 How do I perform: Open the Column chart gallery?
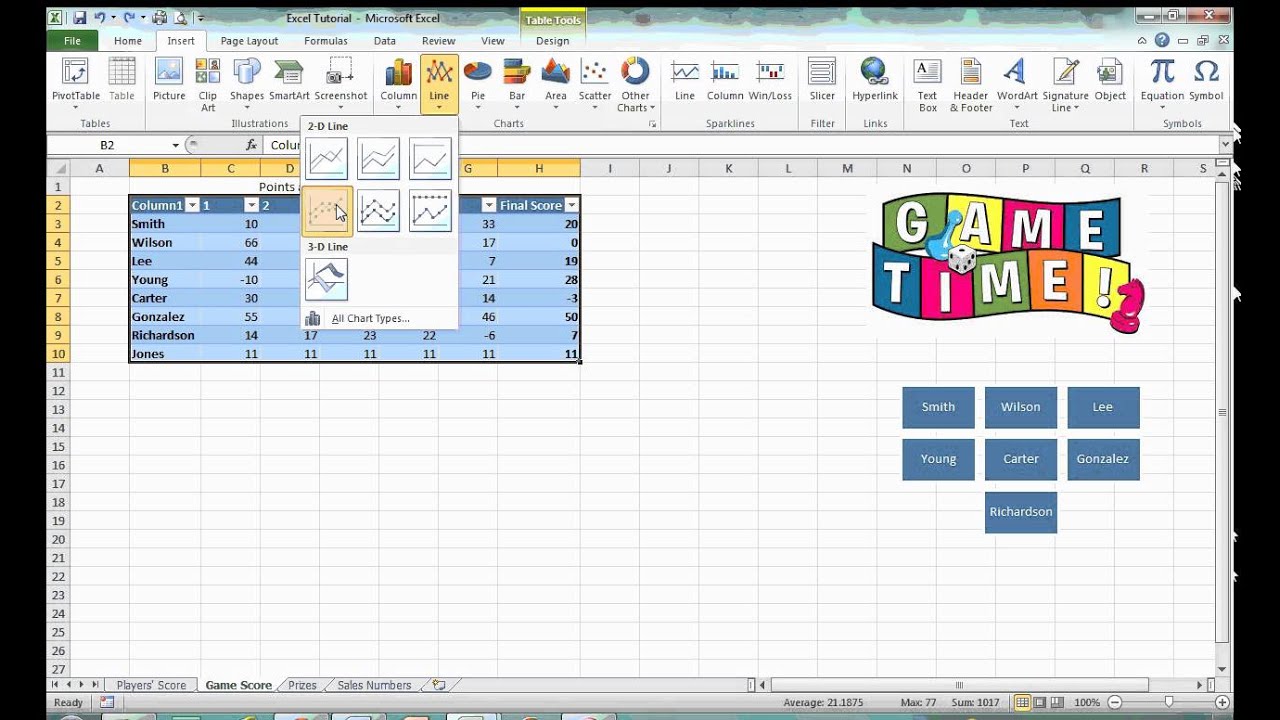coord(398,83)
